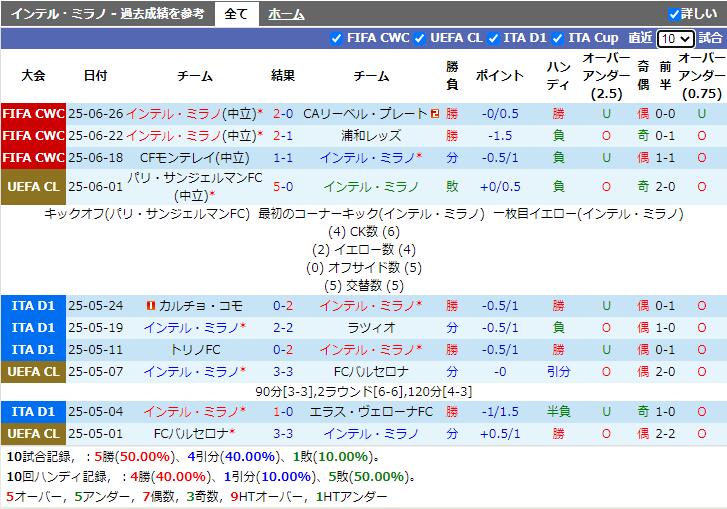Image resolution: width=727 pixels, height=509 pixels.
Task: Click handicap value -1.5 for 浦和レッズ match
Action: (500, 136)
